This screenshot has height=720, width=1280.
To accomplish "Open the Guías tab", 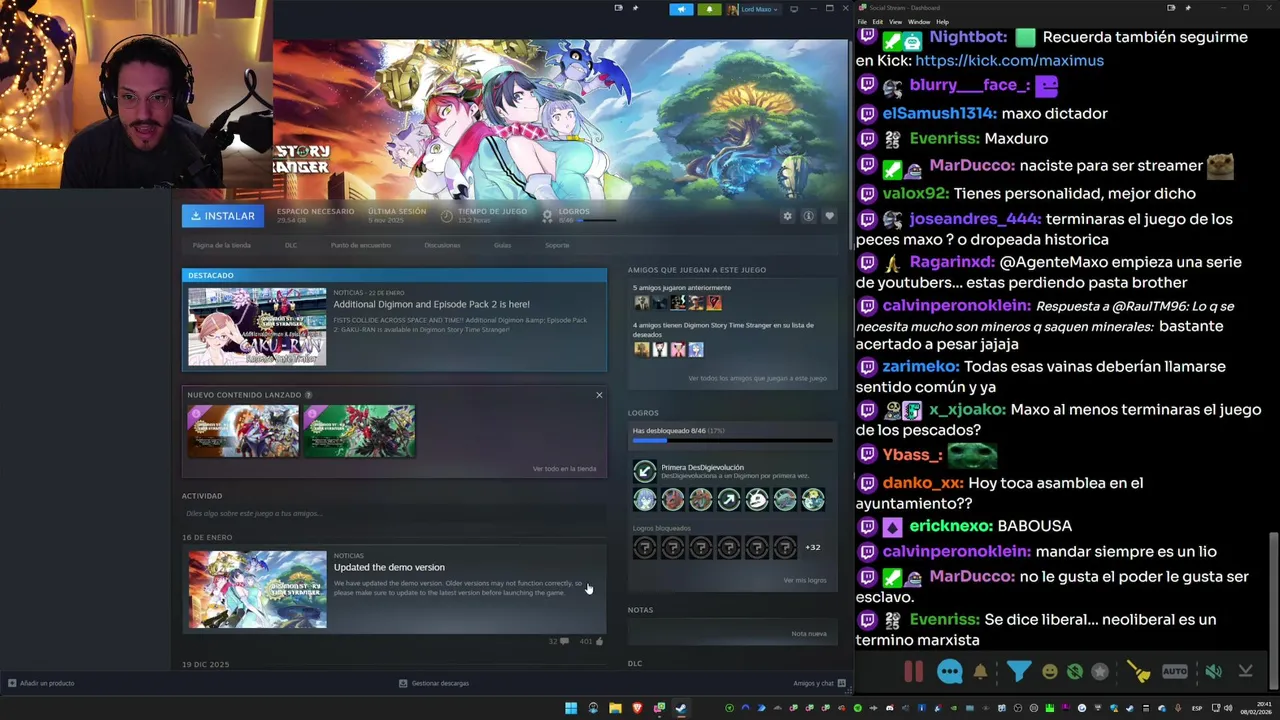I will (x=502, y=245).
